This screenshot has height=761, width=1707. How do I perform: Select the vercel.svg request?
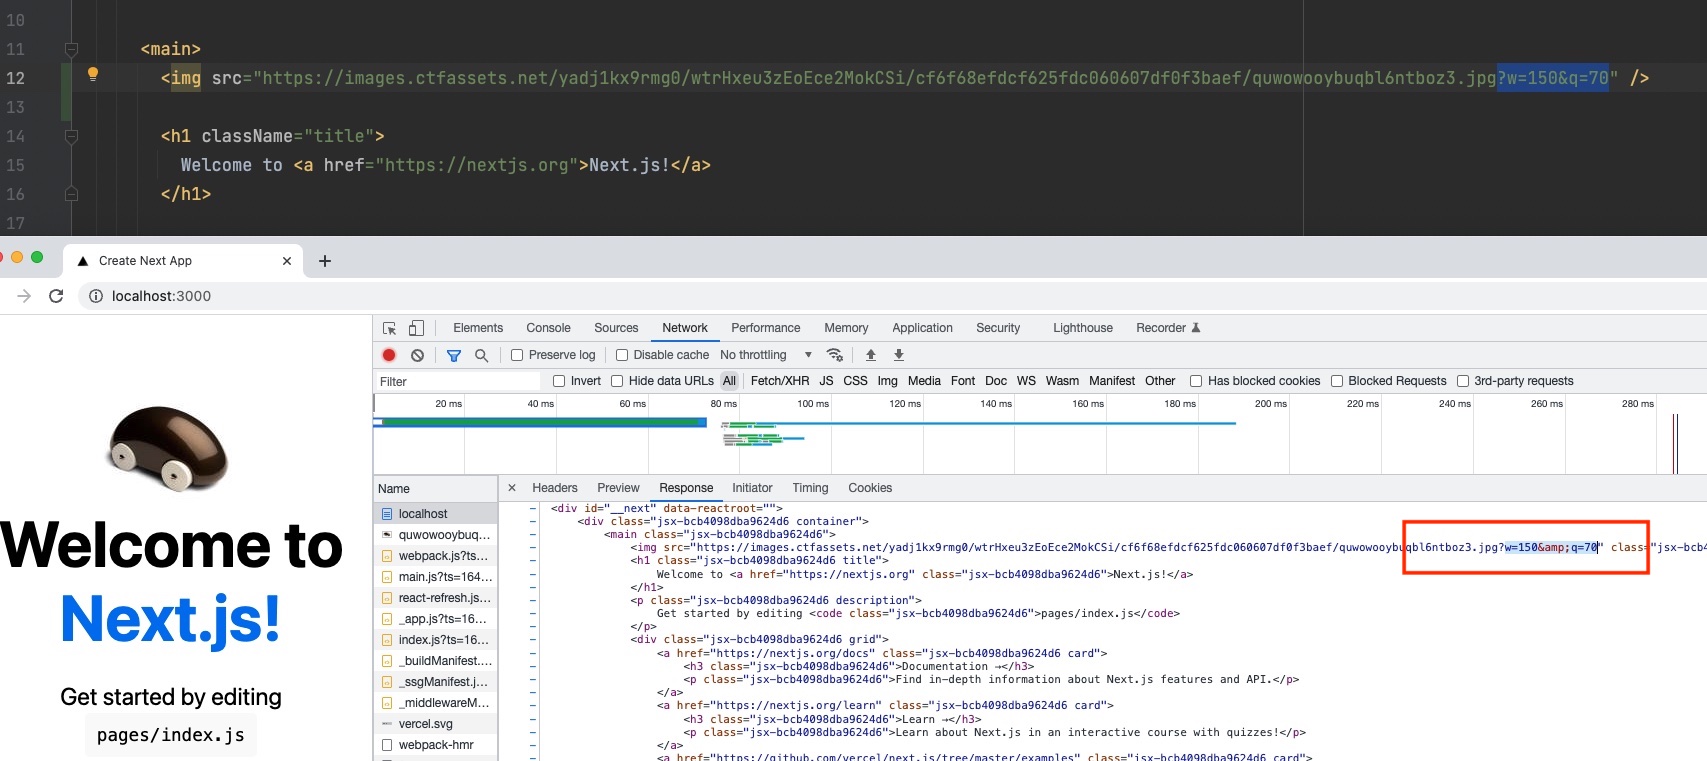point(436,724)
